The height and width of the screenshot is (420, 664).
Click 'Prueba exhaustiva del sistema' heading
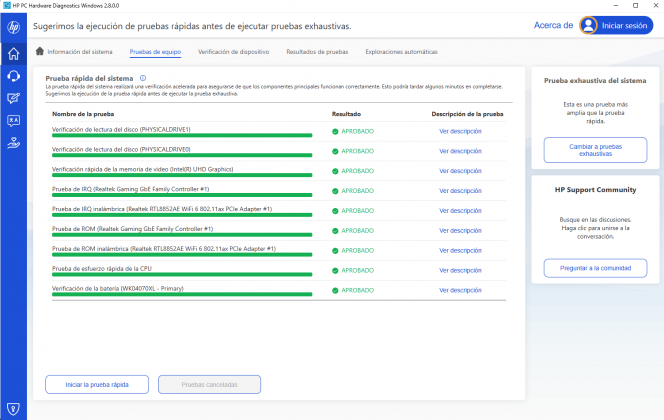pos(595,80)
